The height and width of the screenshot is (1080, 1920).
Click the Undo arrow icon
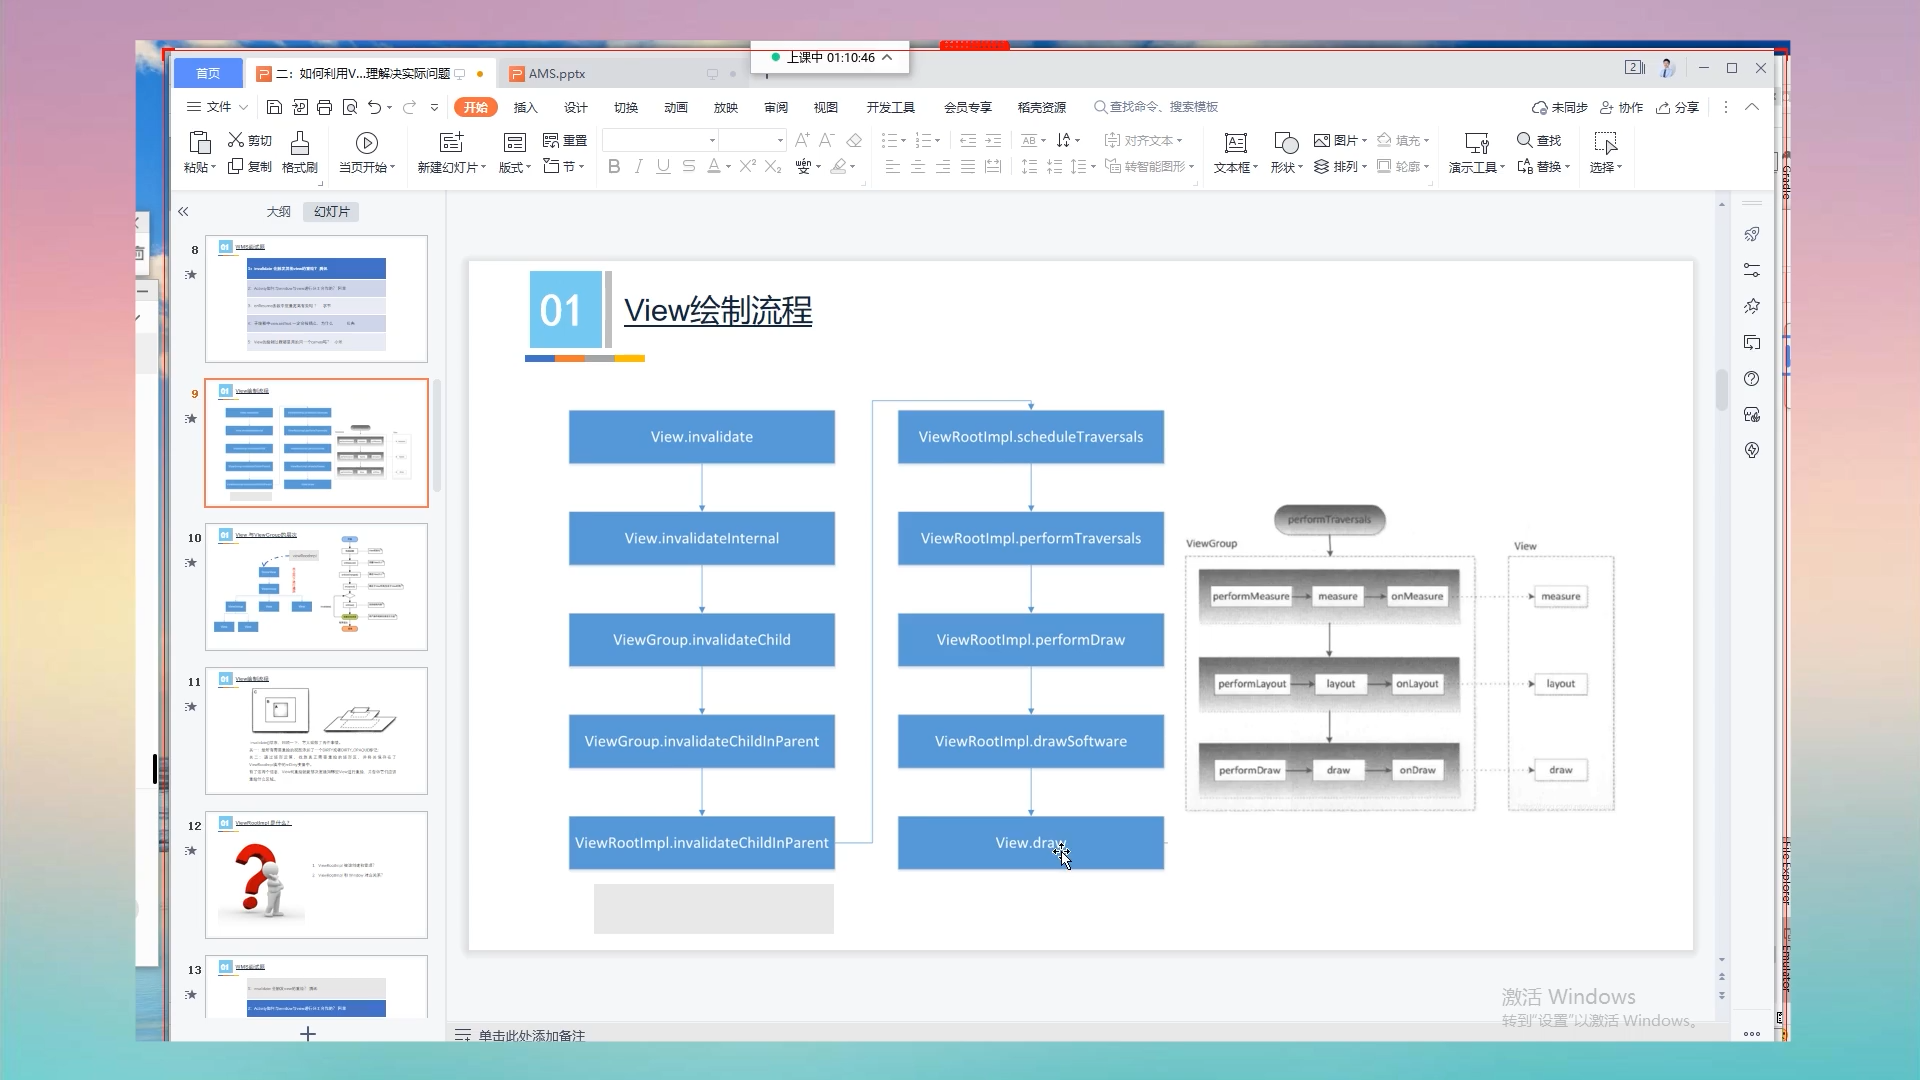pos(374,107)
